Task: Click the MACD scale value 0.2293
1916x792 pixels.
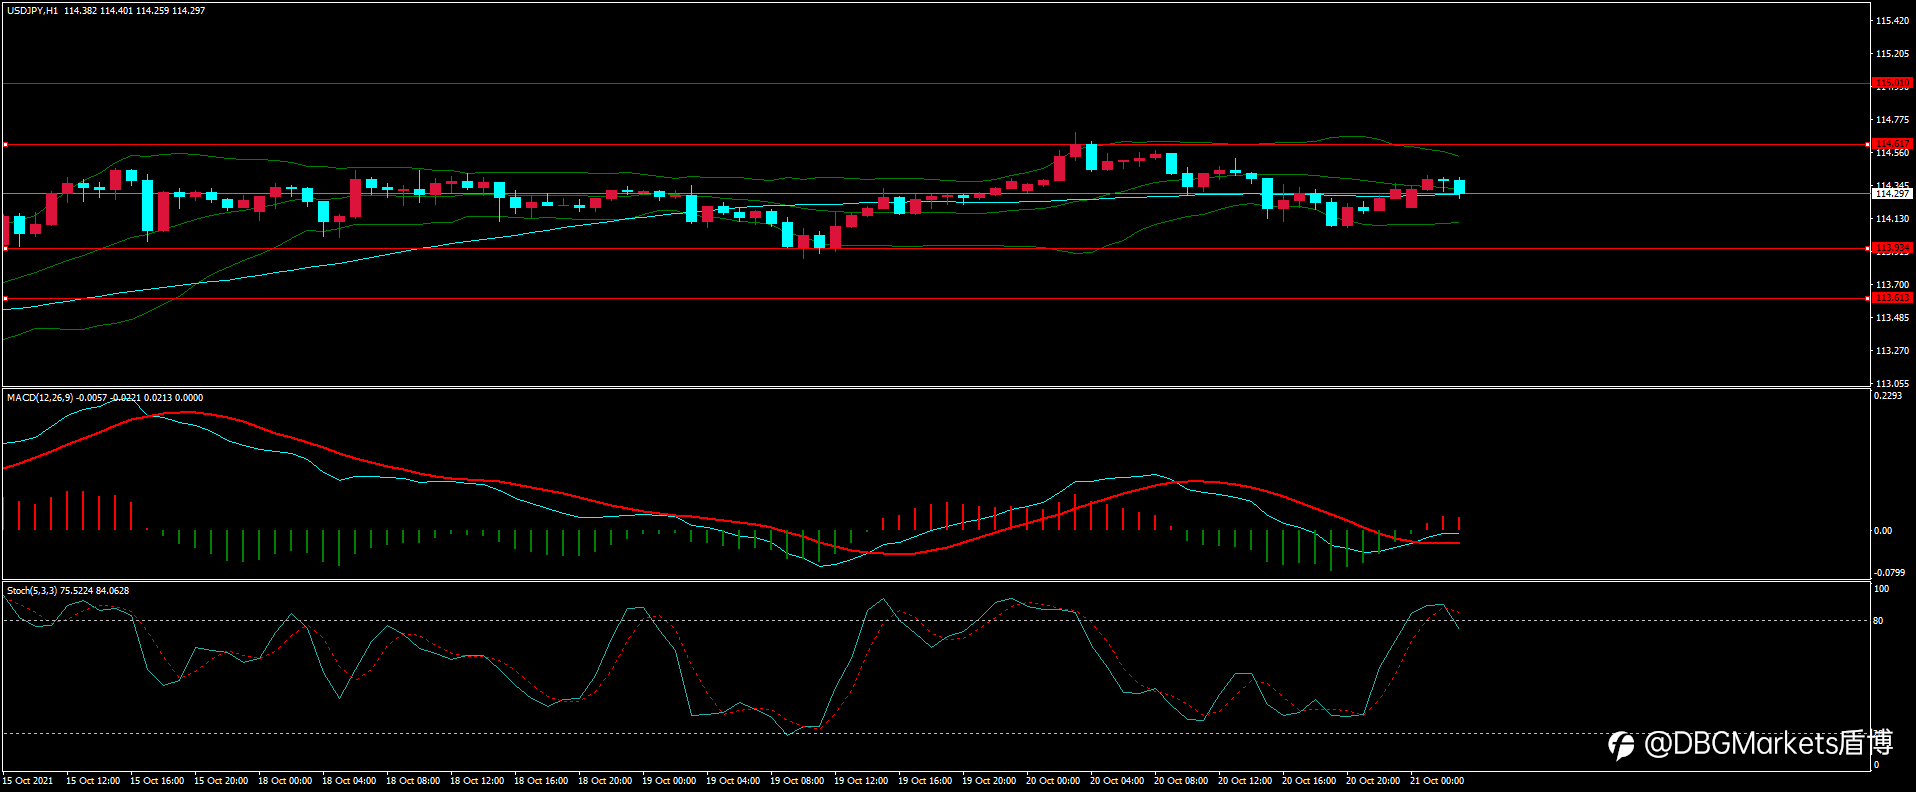Action: point(1888,396)
